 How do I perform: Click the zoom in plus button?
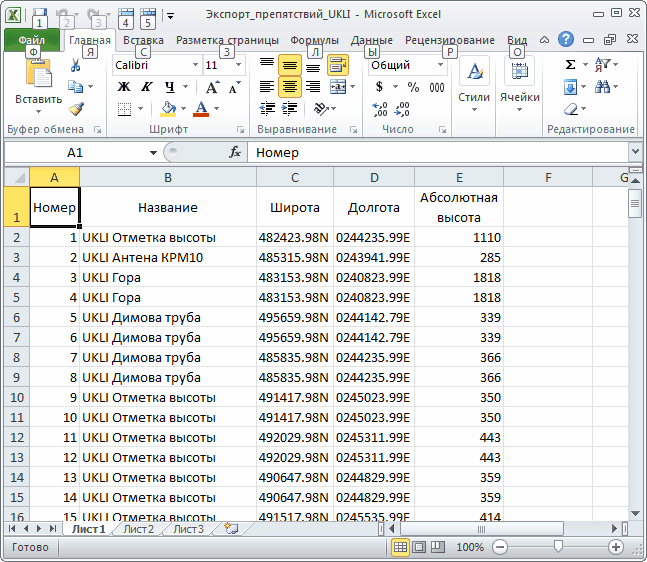pyautogui.click(x=616, y=548)
